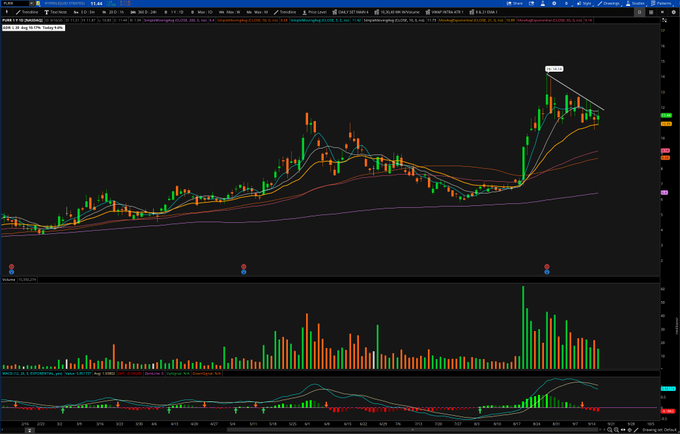Open the symbol dropdown arrow beside PURR
680x434 pixels.
point(32,3)
